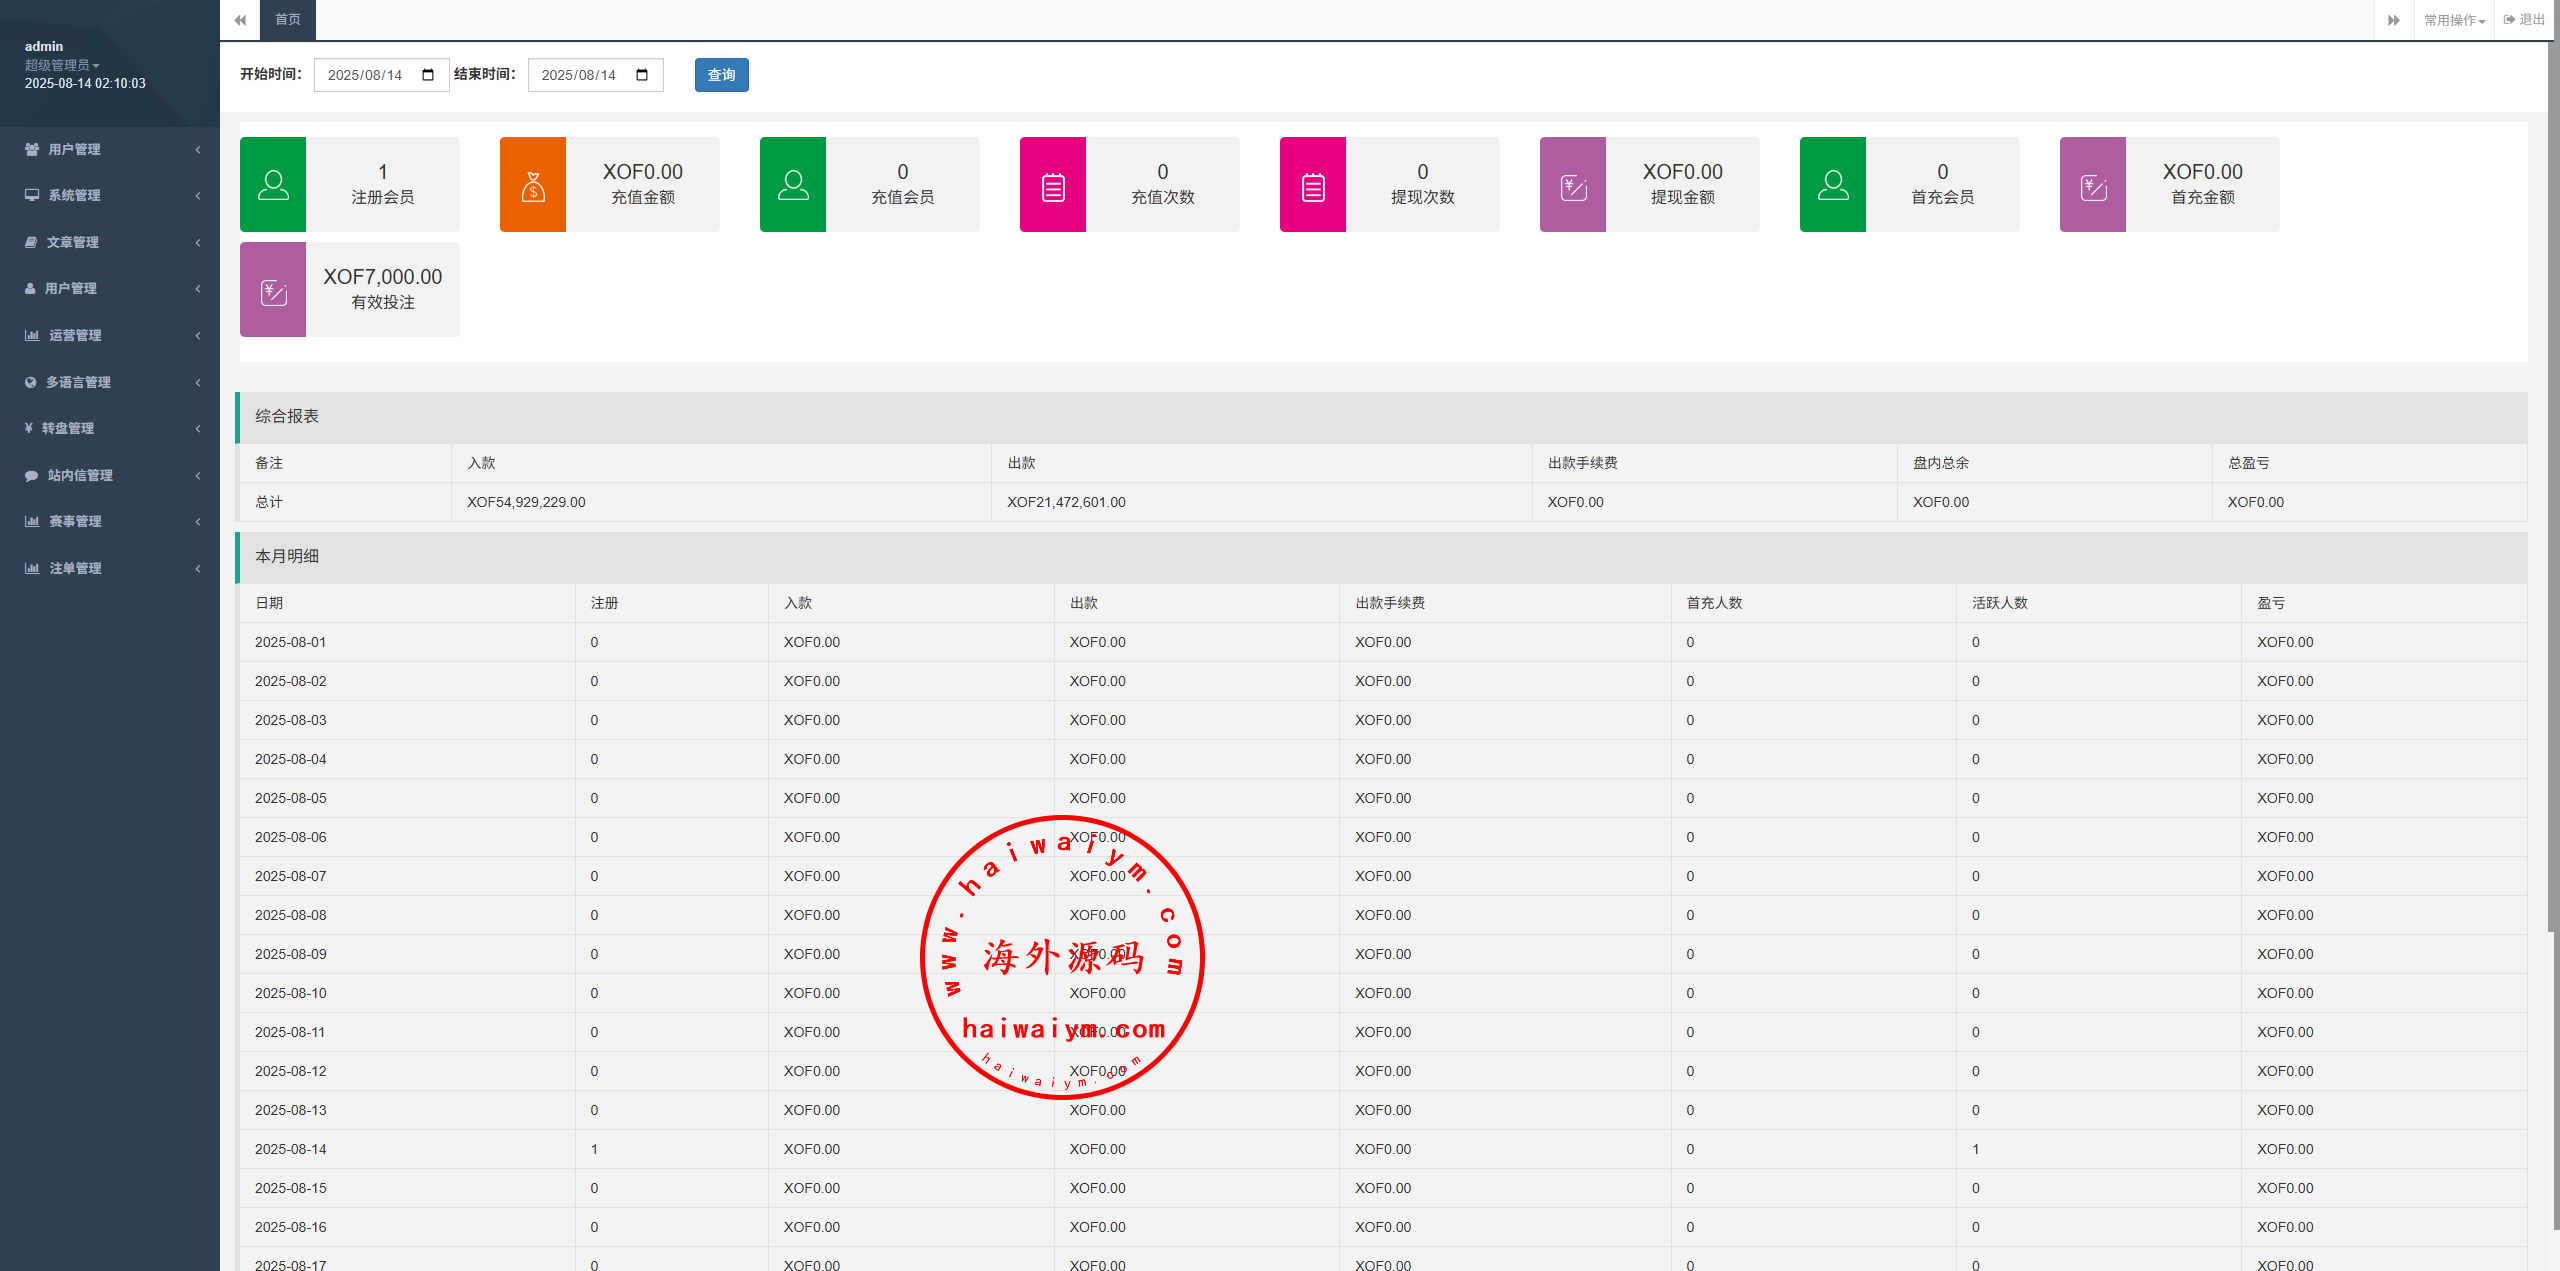Click the purple withdrawal amount icon
This screenshot has width=2560, height=1271.
click(1573, 185)
